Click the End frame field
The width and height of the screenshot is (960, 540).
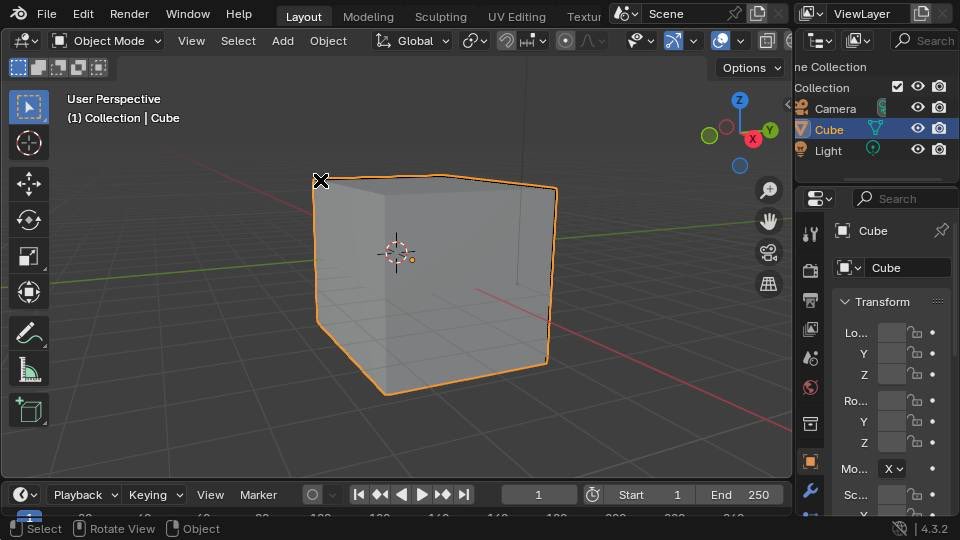point(740,495)
